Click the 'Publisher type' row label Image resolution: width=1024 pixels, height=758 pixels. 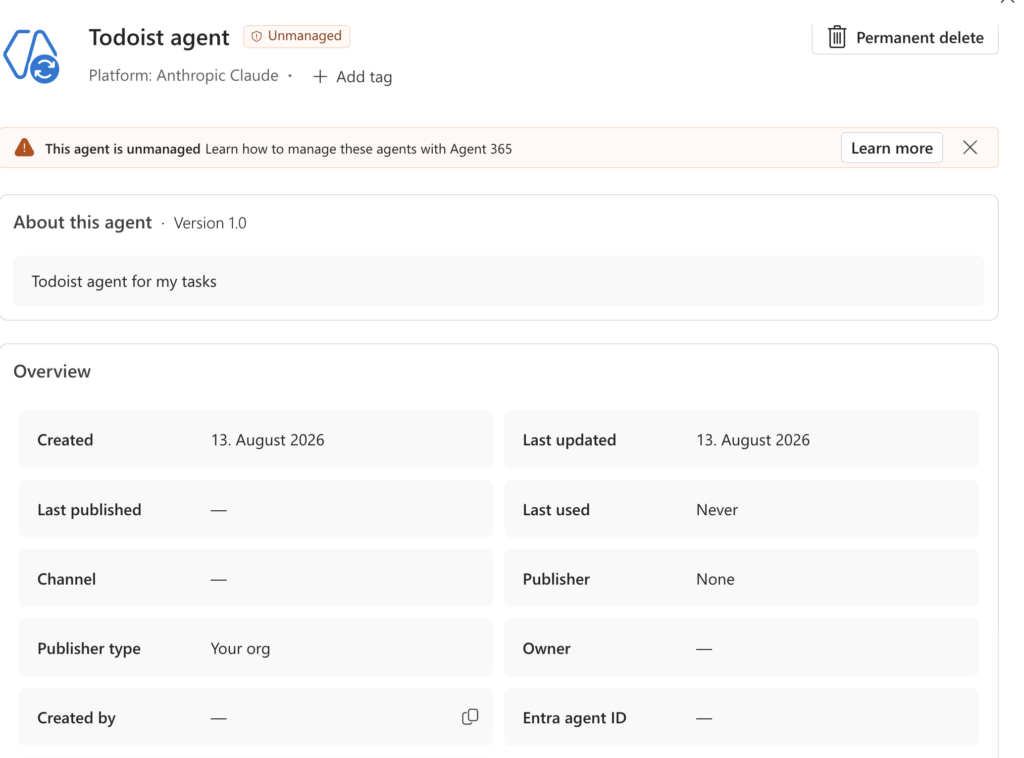point(88,649)
